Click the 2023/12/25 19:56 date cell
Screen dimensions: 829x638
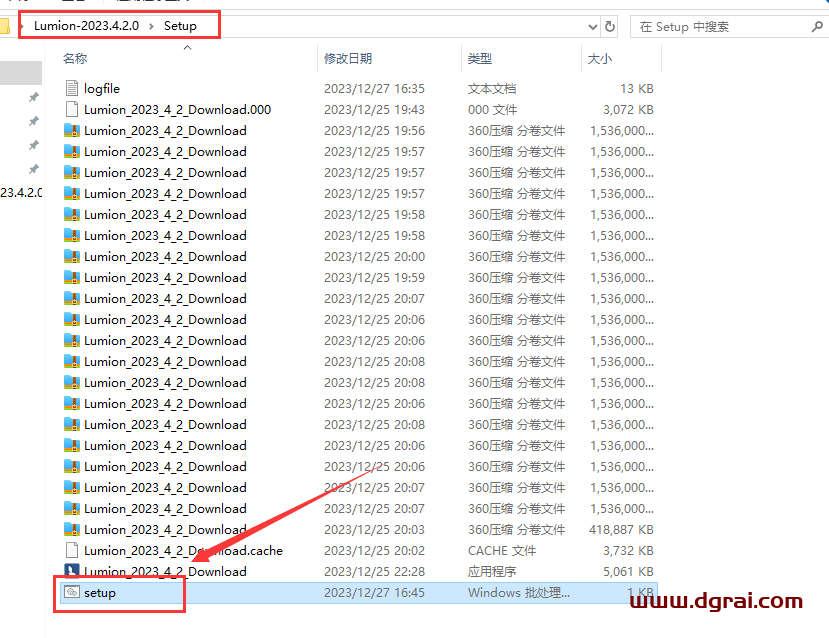tap(374, 131)
